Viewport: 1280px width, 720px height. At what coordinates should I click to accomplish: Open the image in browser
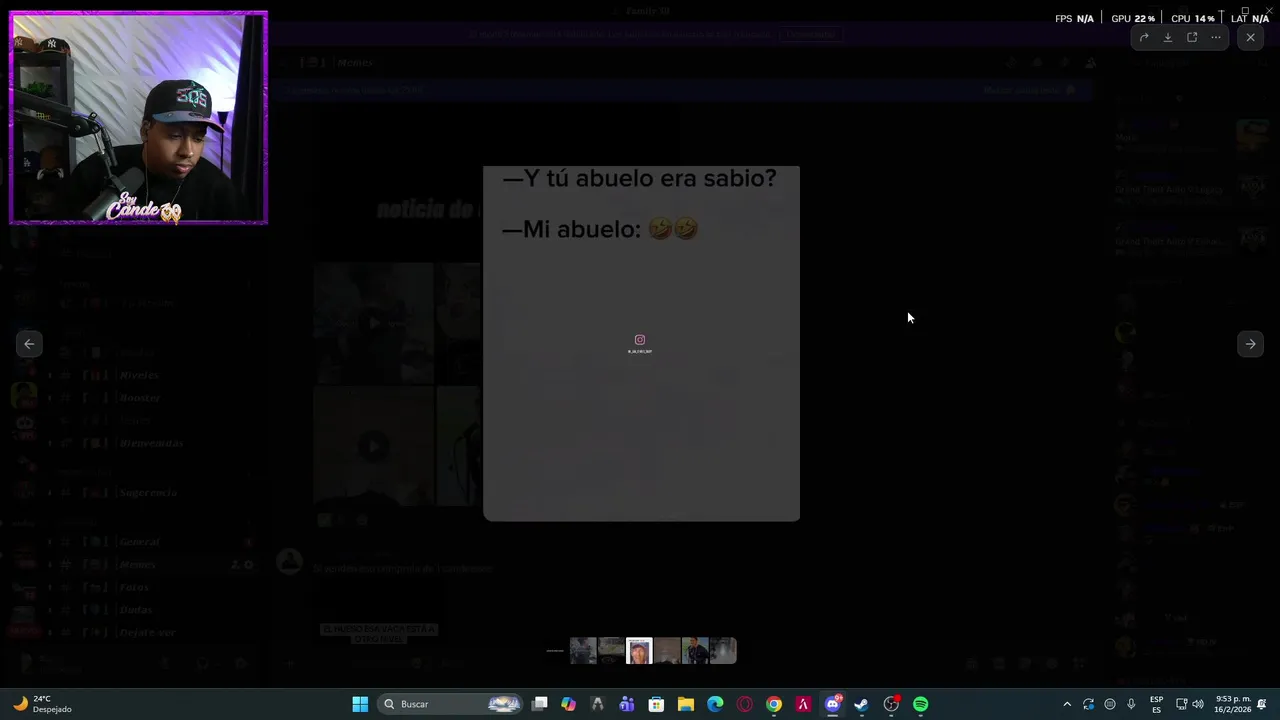point(1192,37)
